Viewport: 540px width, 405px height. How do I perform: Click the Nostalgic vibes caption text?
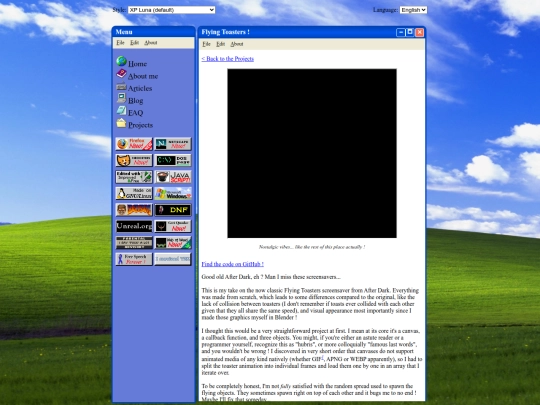(x=312, y=247)
